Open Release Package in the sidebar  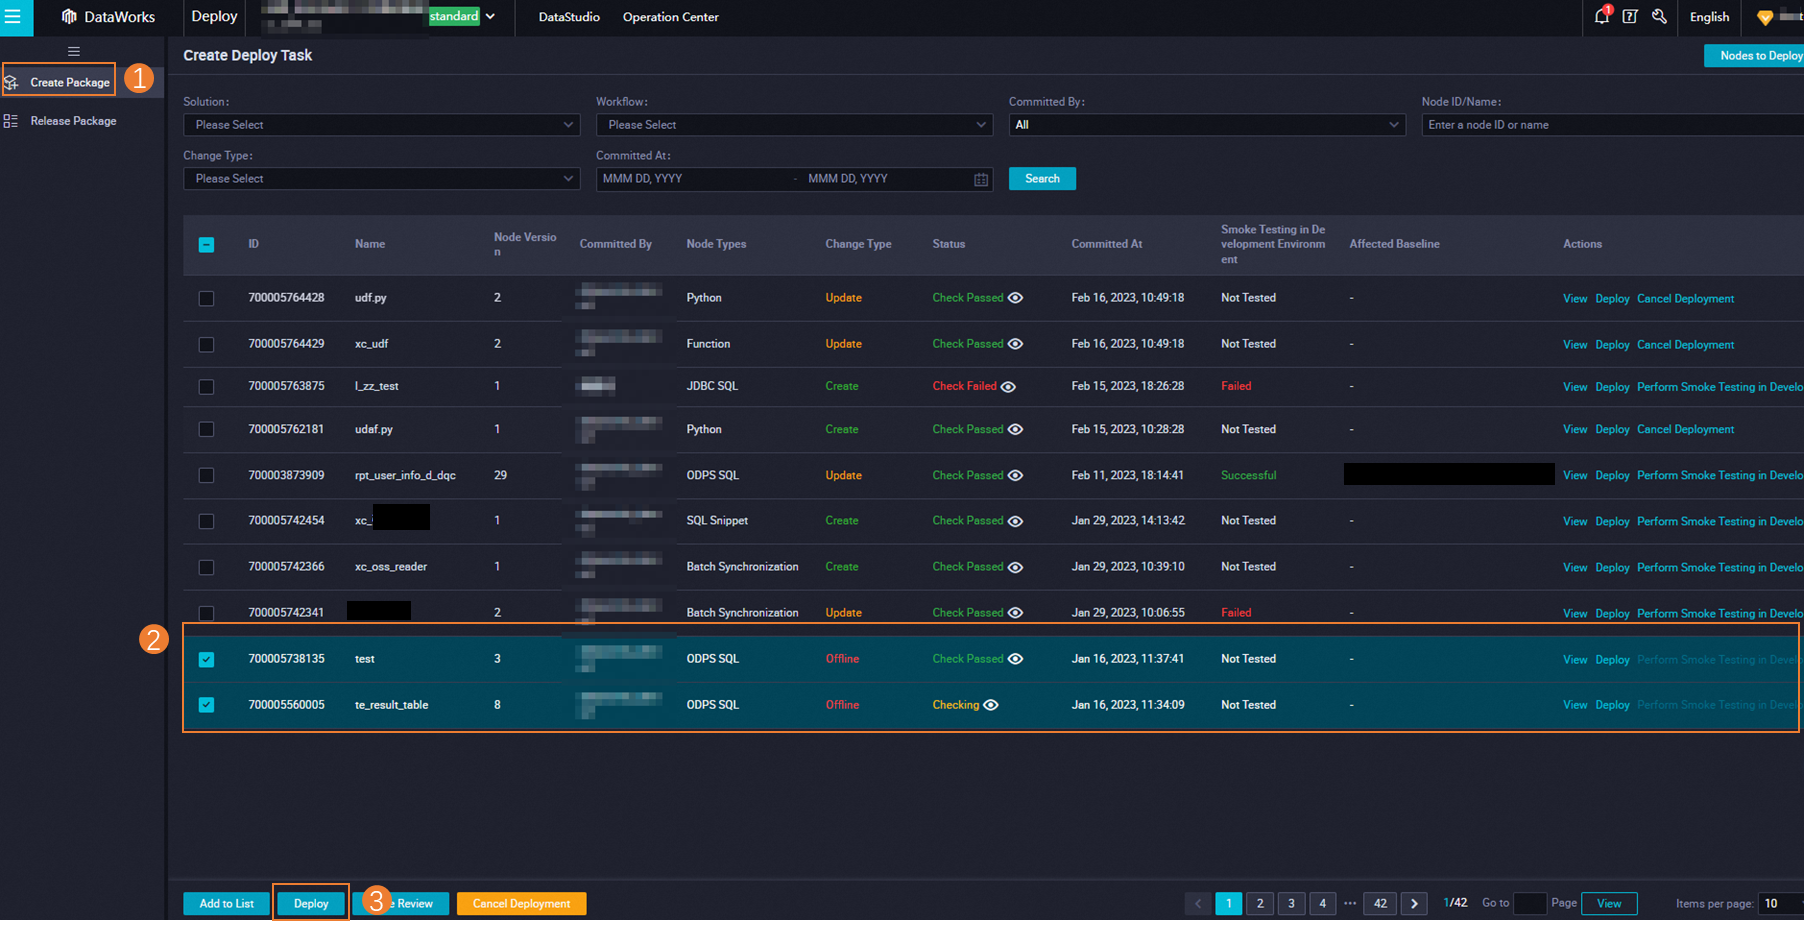[73, 121]
